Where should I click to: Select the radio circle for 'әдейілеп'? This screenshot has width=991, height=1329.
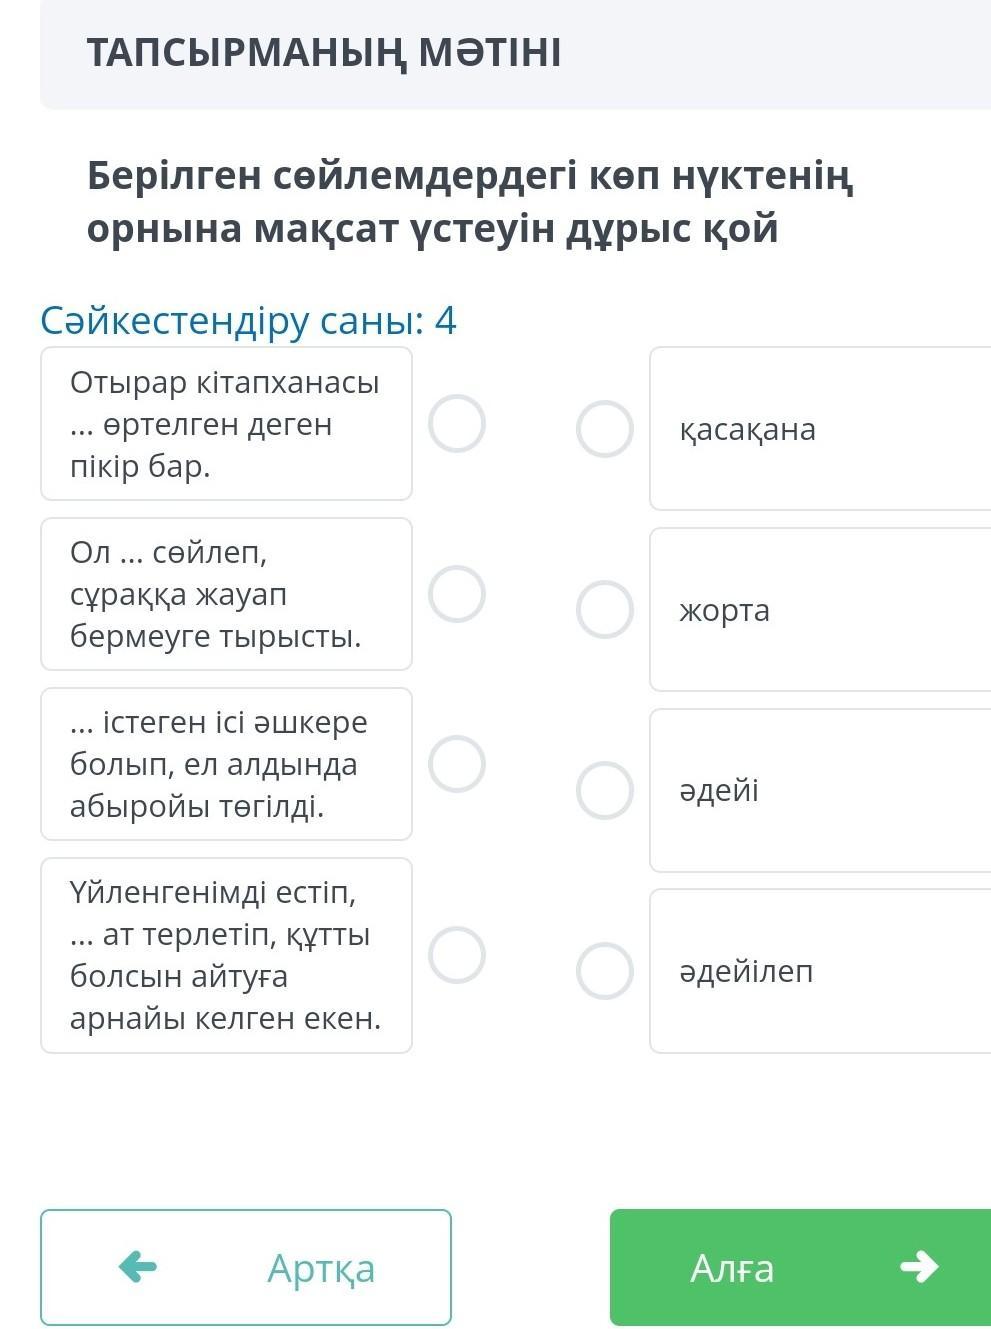click(605, 971)
